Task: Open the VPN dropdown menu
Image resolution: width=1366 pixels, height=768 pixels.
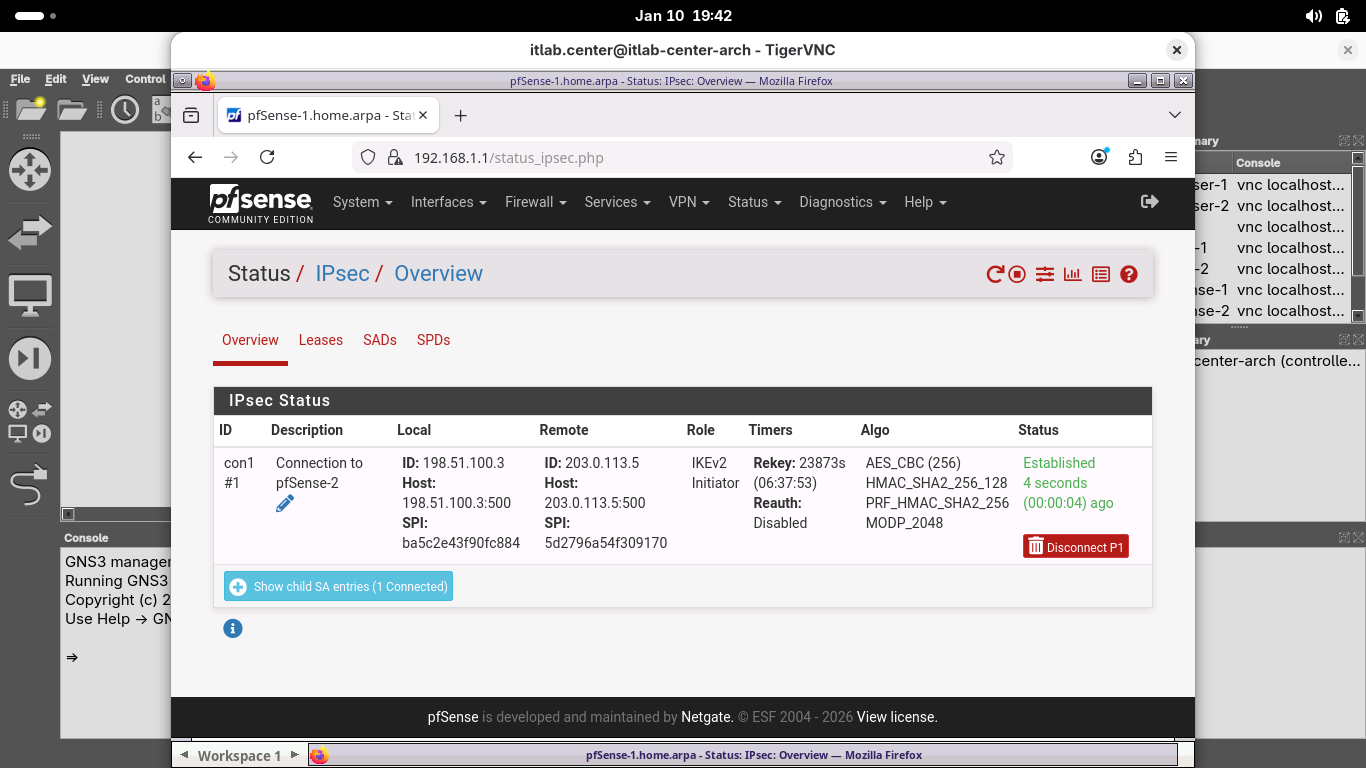Action: (688, 202)
